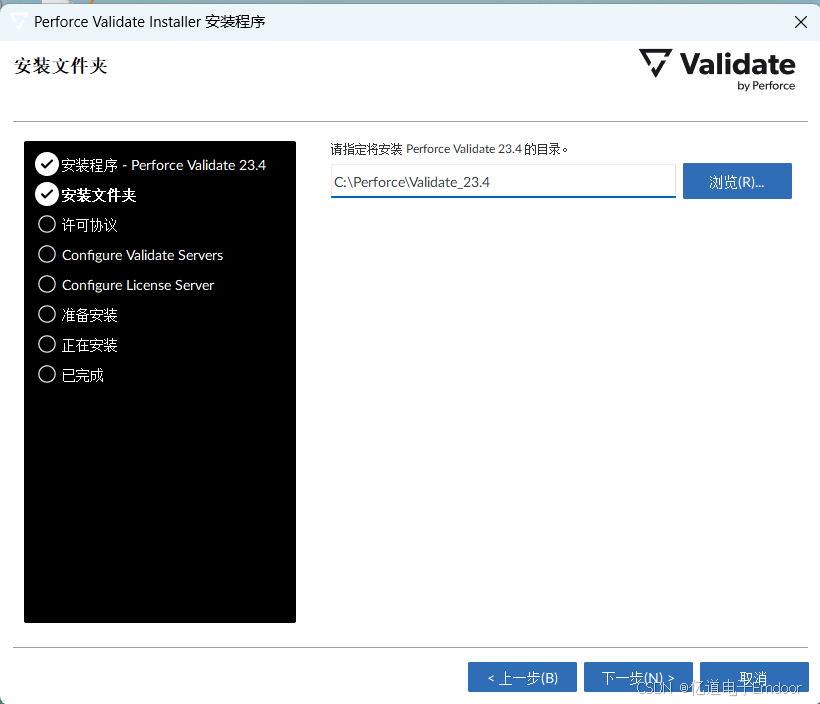Click the 浏览(R)... button
Screen dimensions: 820x704
pyautogui.click(x=737, y=181)
